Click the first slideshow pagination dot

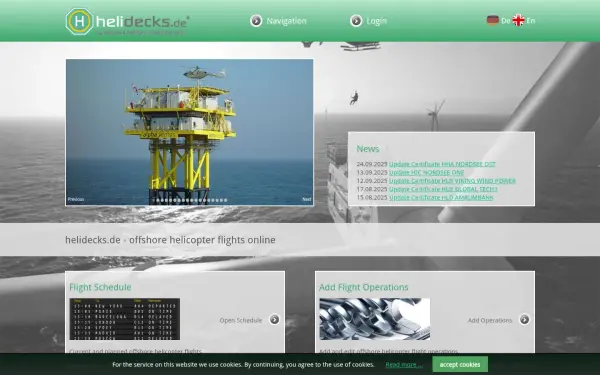tap(154, 200)
